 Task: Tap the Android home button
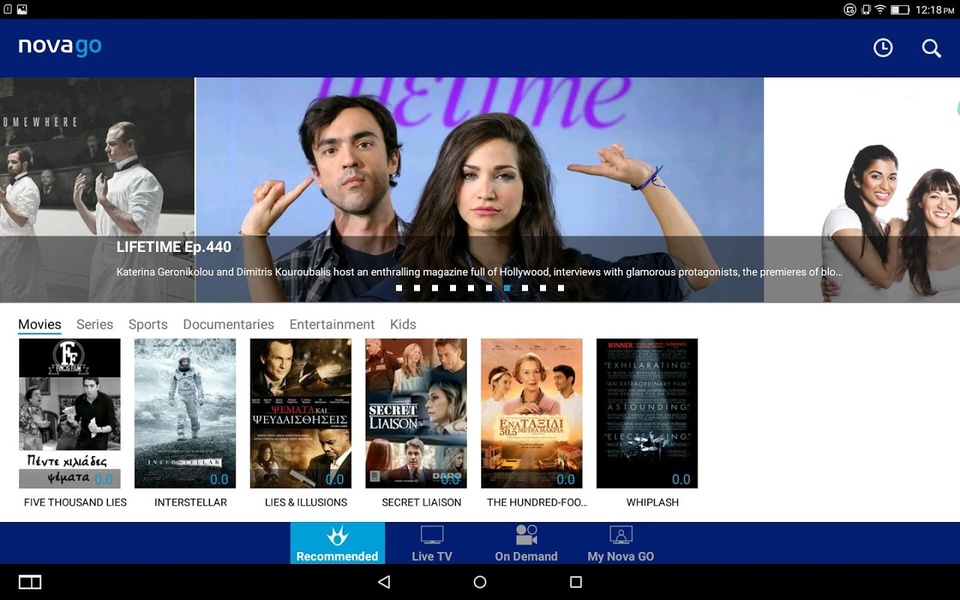point(480,582)
